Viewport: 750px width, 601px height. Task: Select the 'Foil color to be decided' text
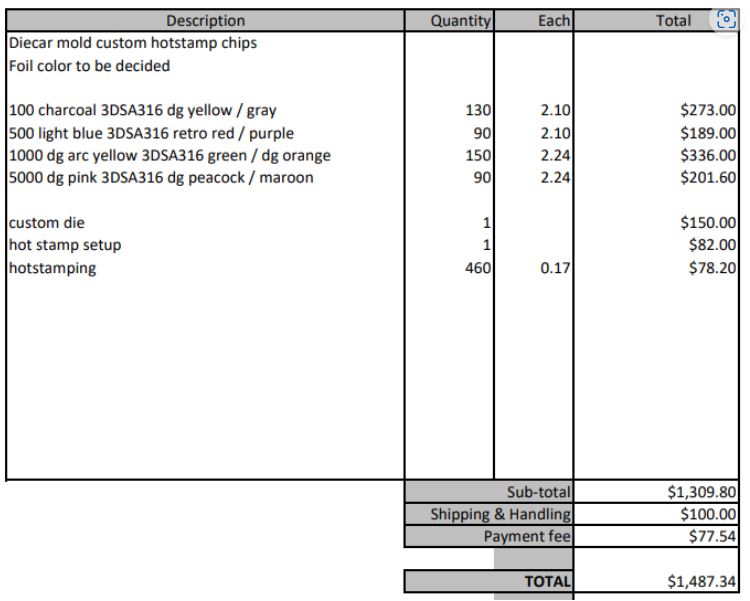(89, 66)
